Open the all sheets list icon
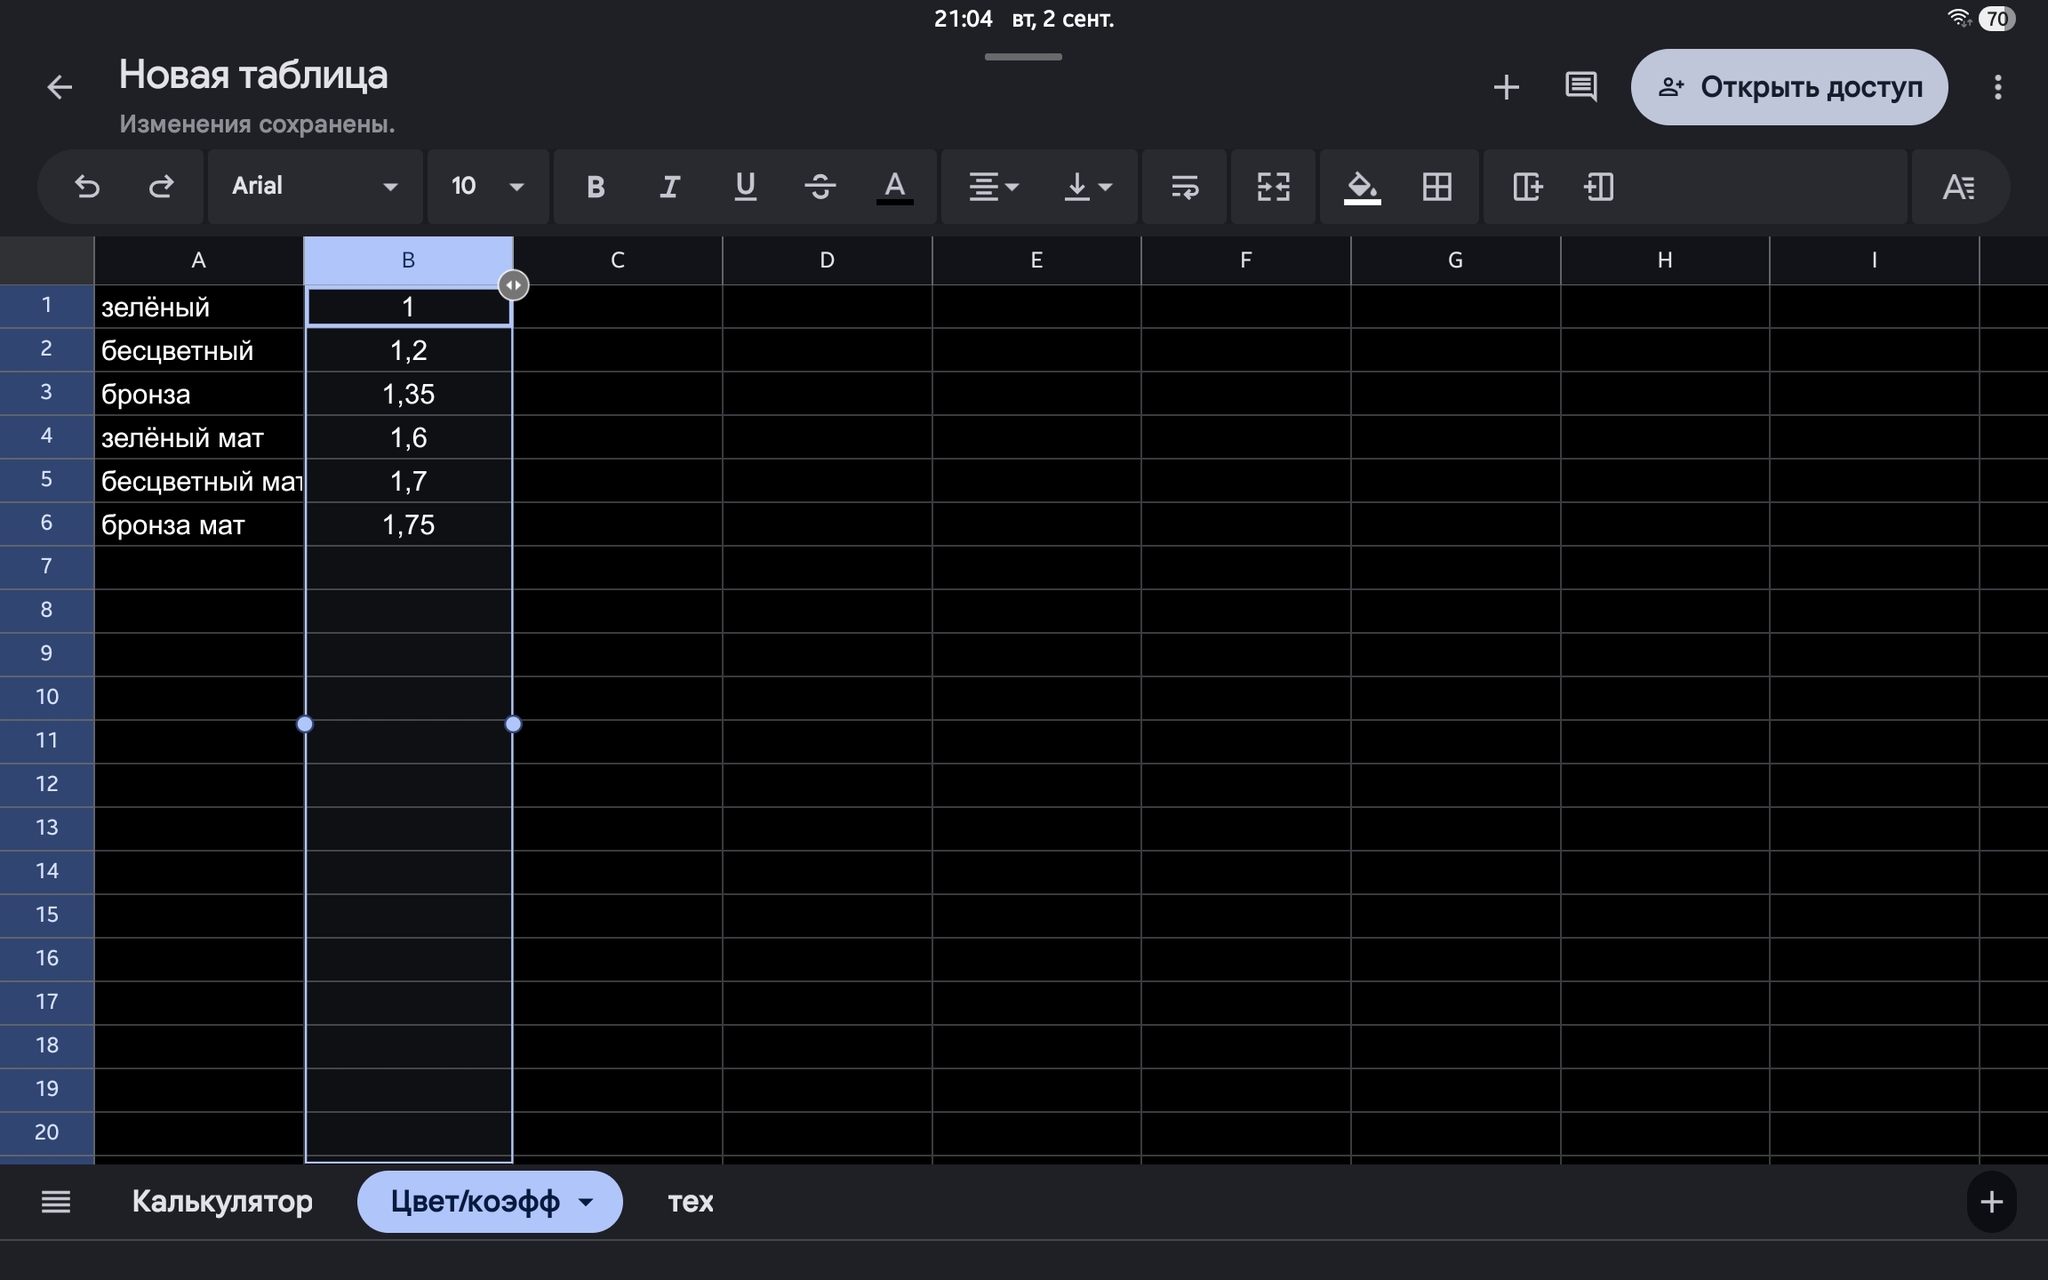Screen dimensions: 2048x1280 coord(56,1201)
